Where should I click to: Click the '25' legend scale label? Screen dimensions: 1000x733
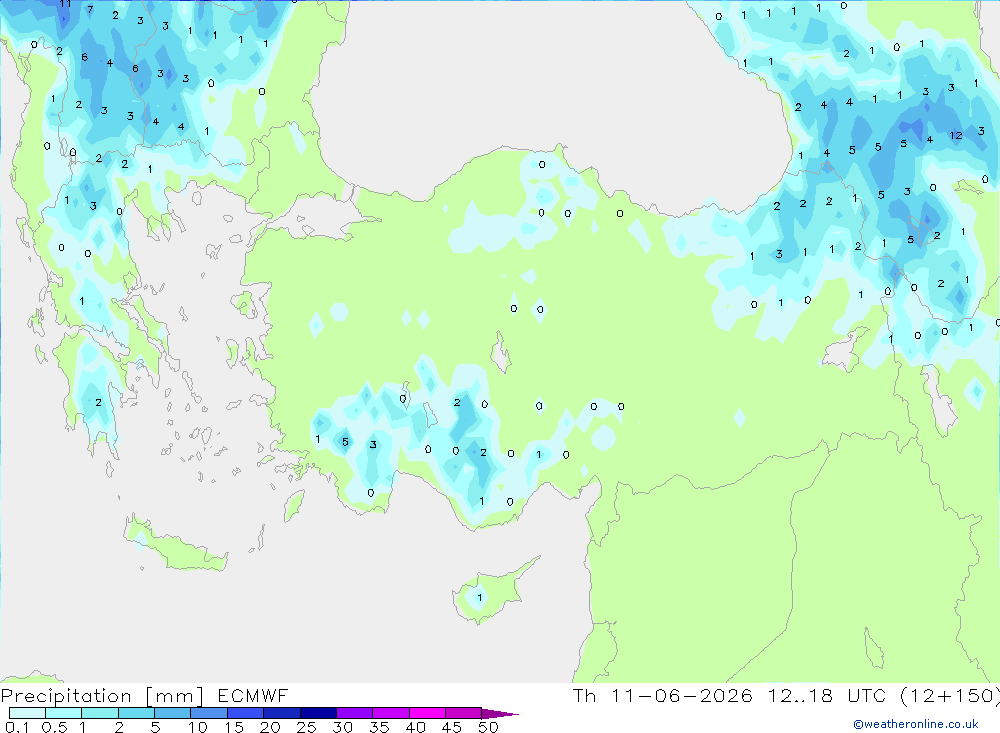point(306,727)
